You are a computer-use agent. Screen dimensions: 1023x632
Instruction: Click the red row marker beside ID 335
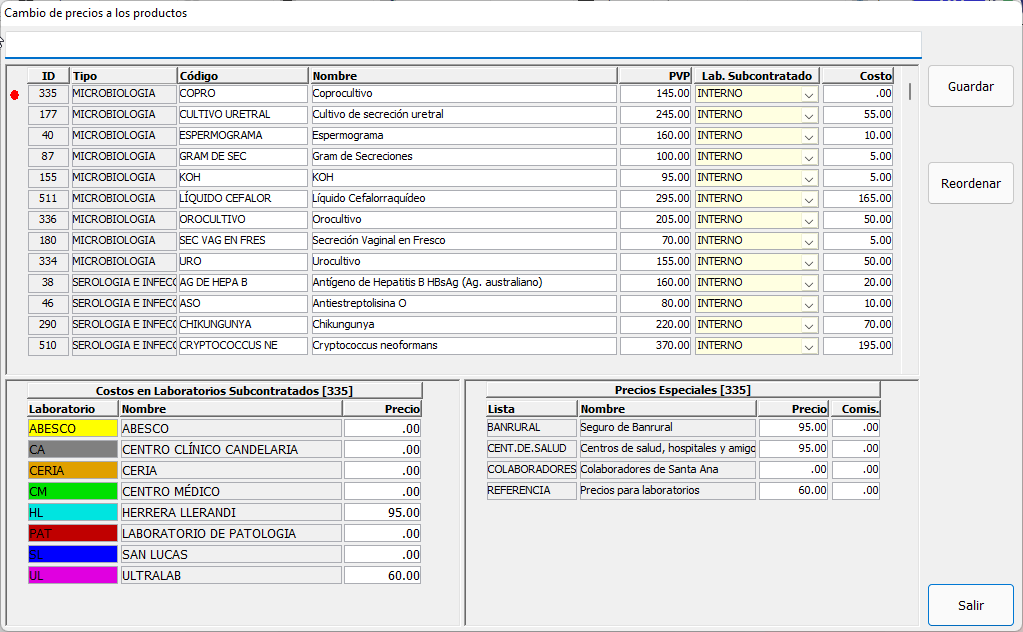coord(15,94)
